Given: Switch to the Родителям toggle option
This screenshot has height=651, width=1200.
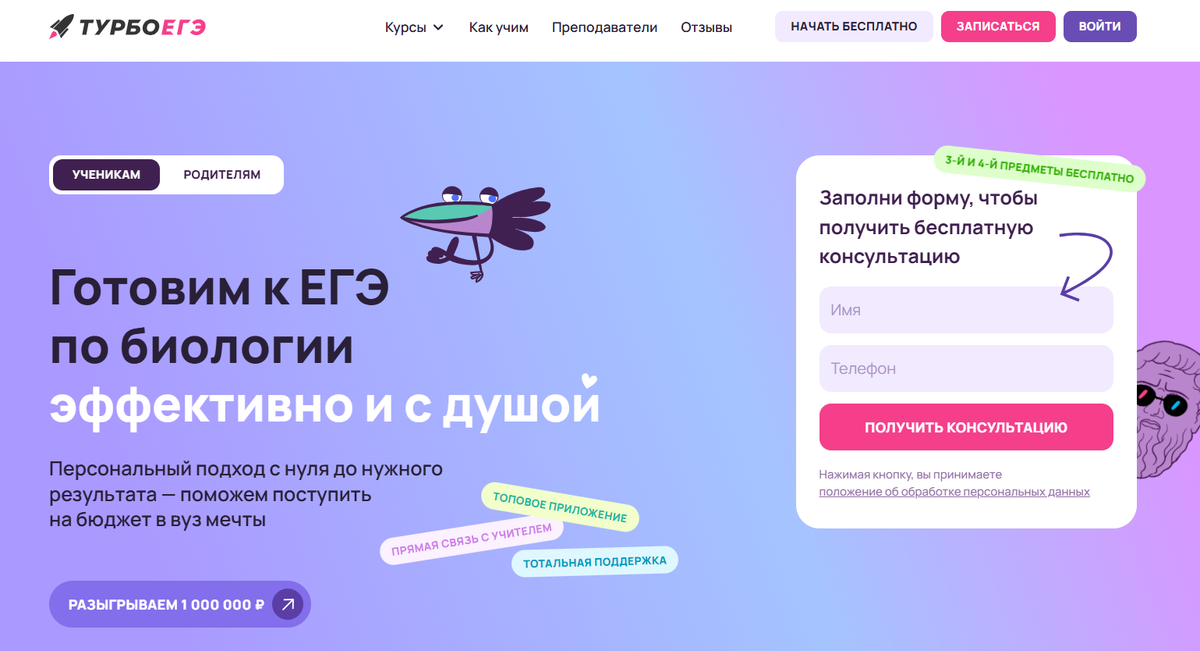Looking at the screenshot, I should [222, 174].
